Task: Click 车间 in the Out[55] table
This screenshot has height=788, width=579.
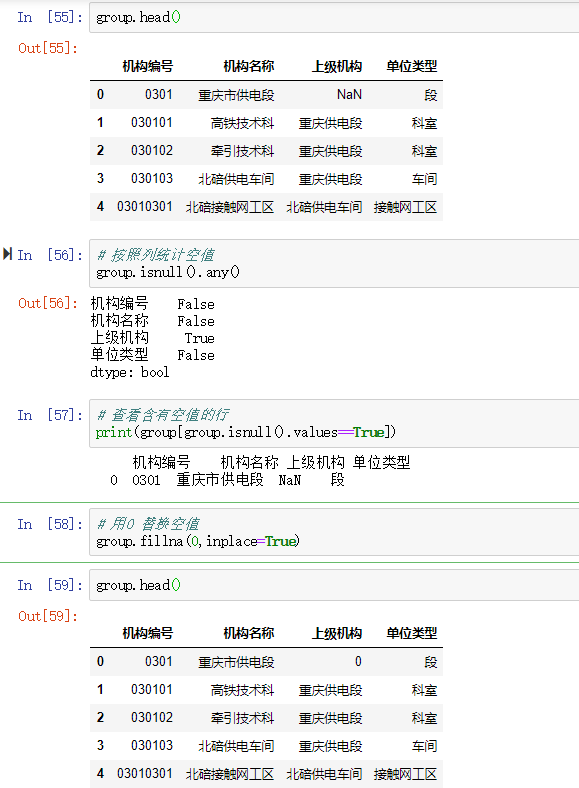Action: click(424, 179)
